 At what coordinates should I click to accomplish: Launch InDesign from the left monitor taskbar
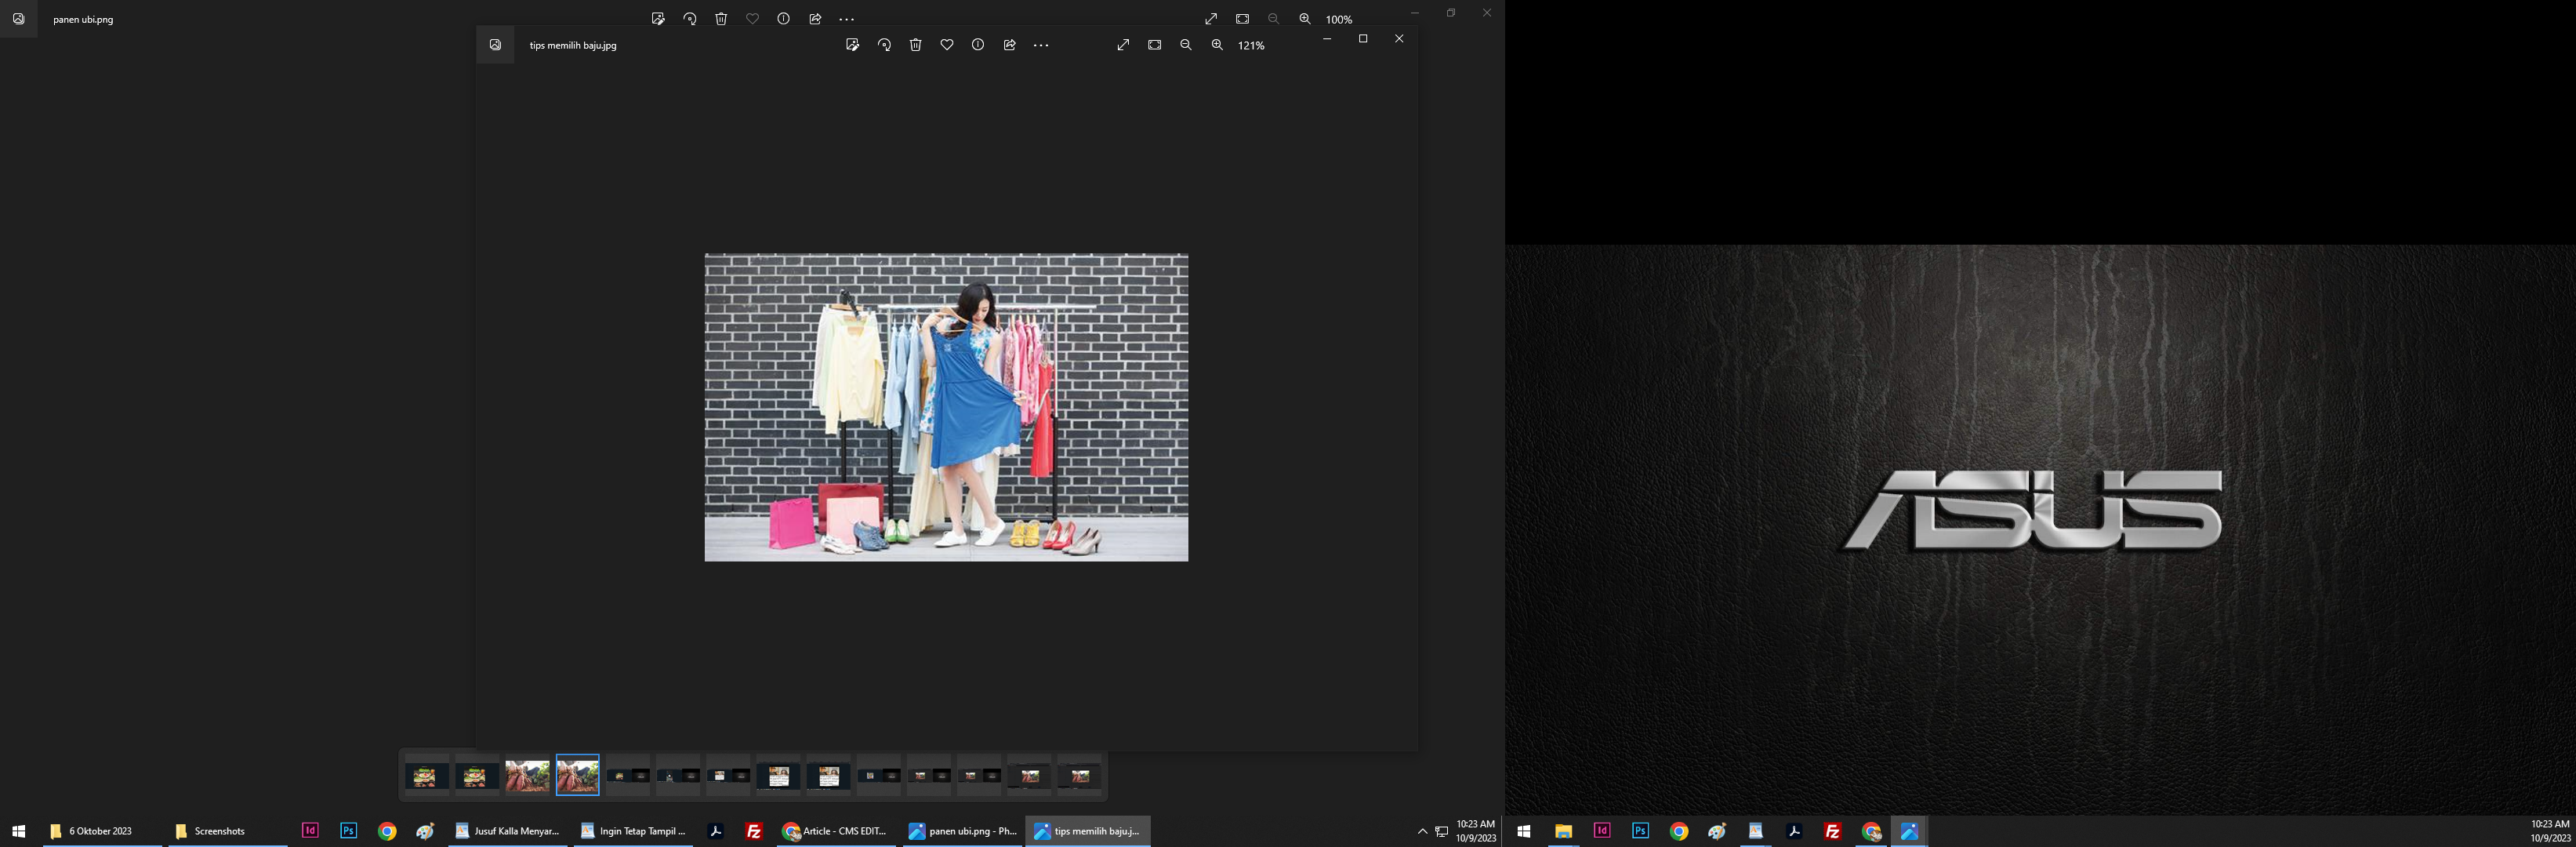310,831
